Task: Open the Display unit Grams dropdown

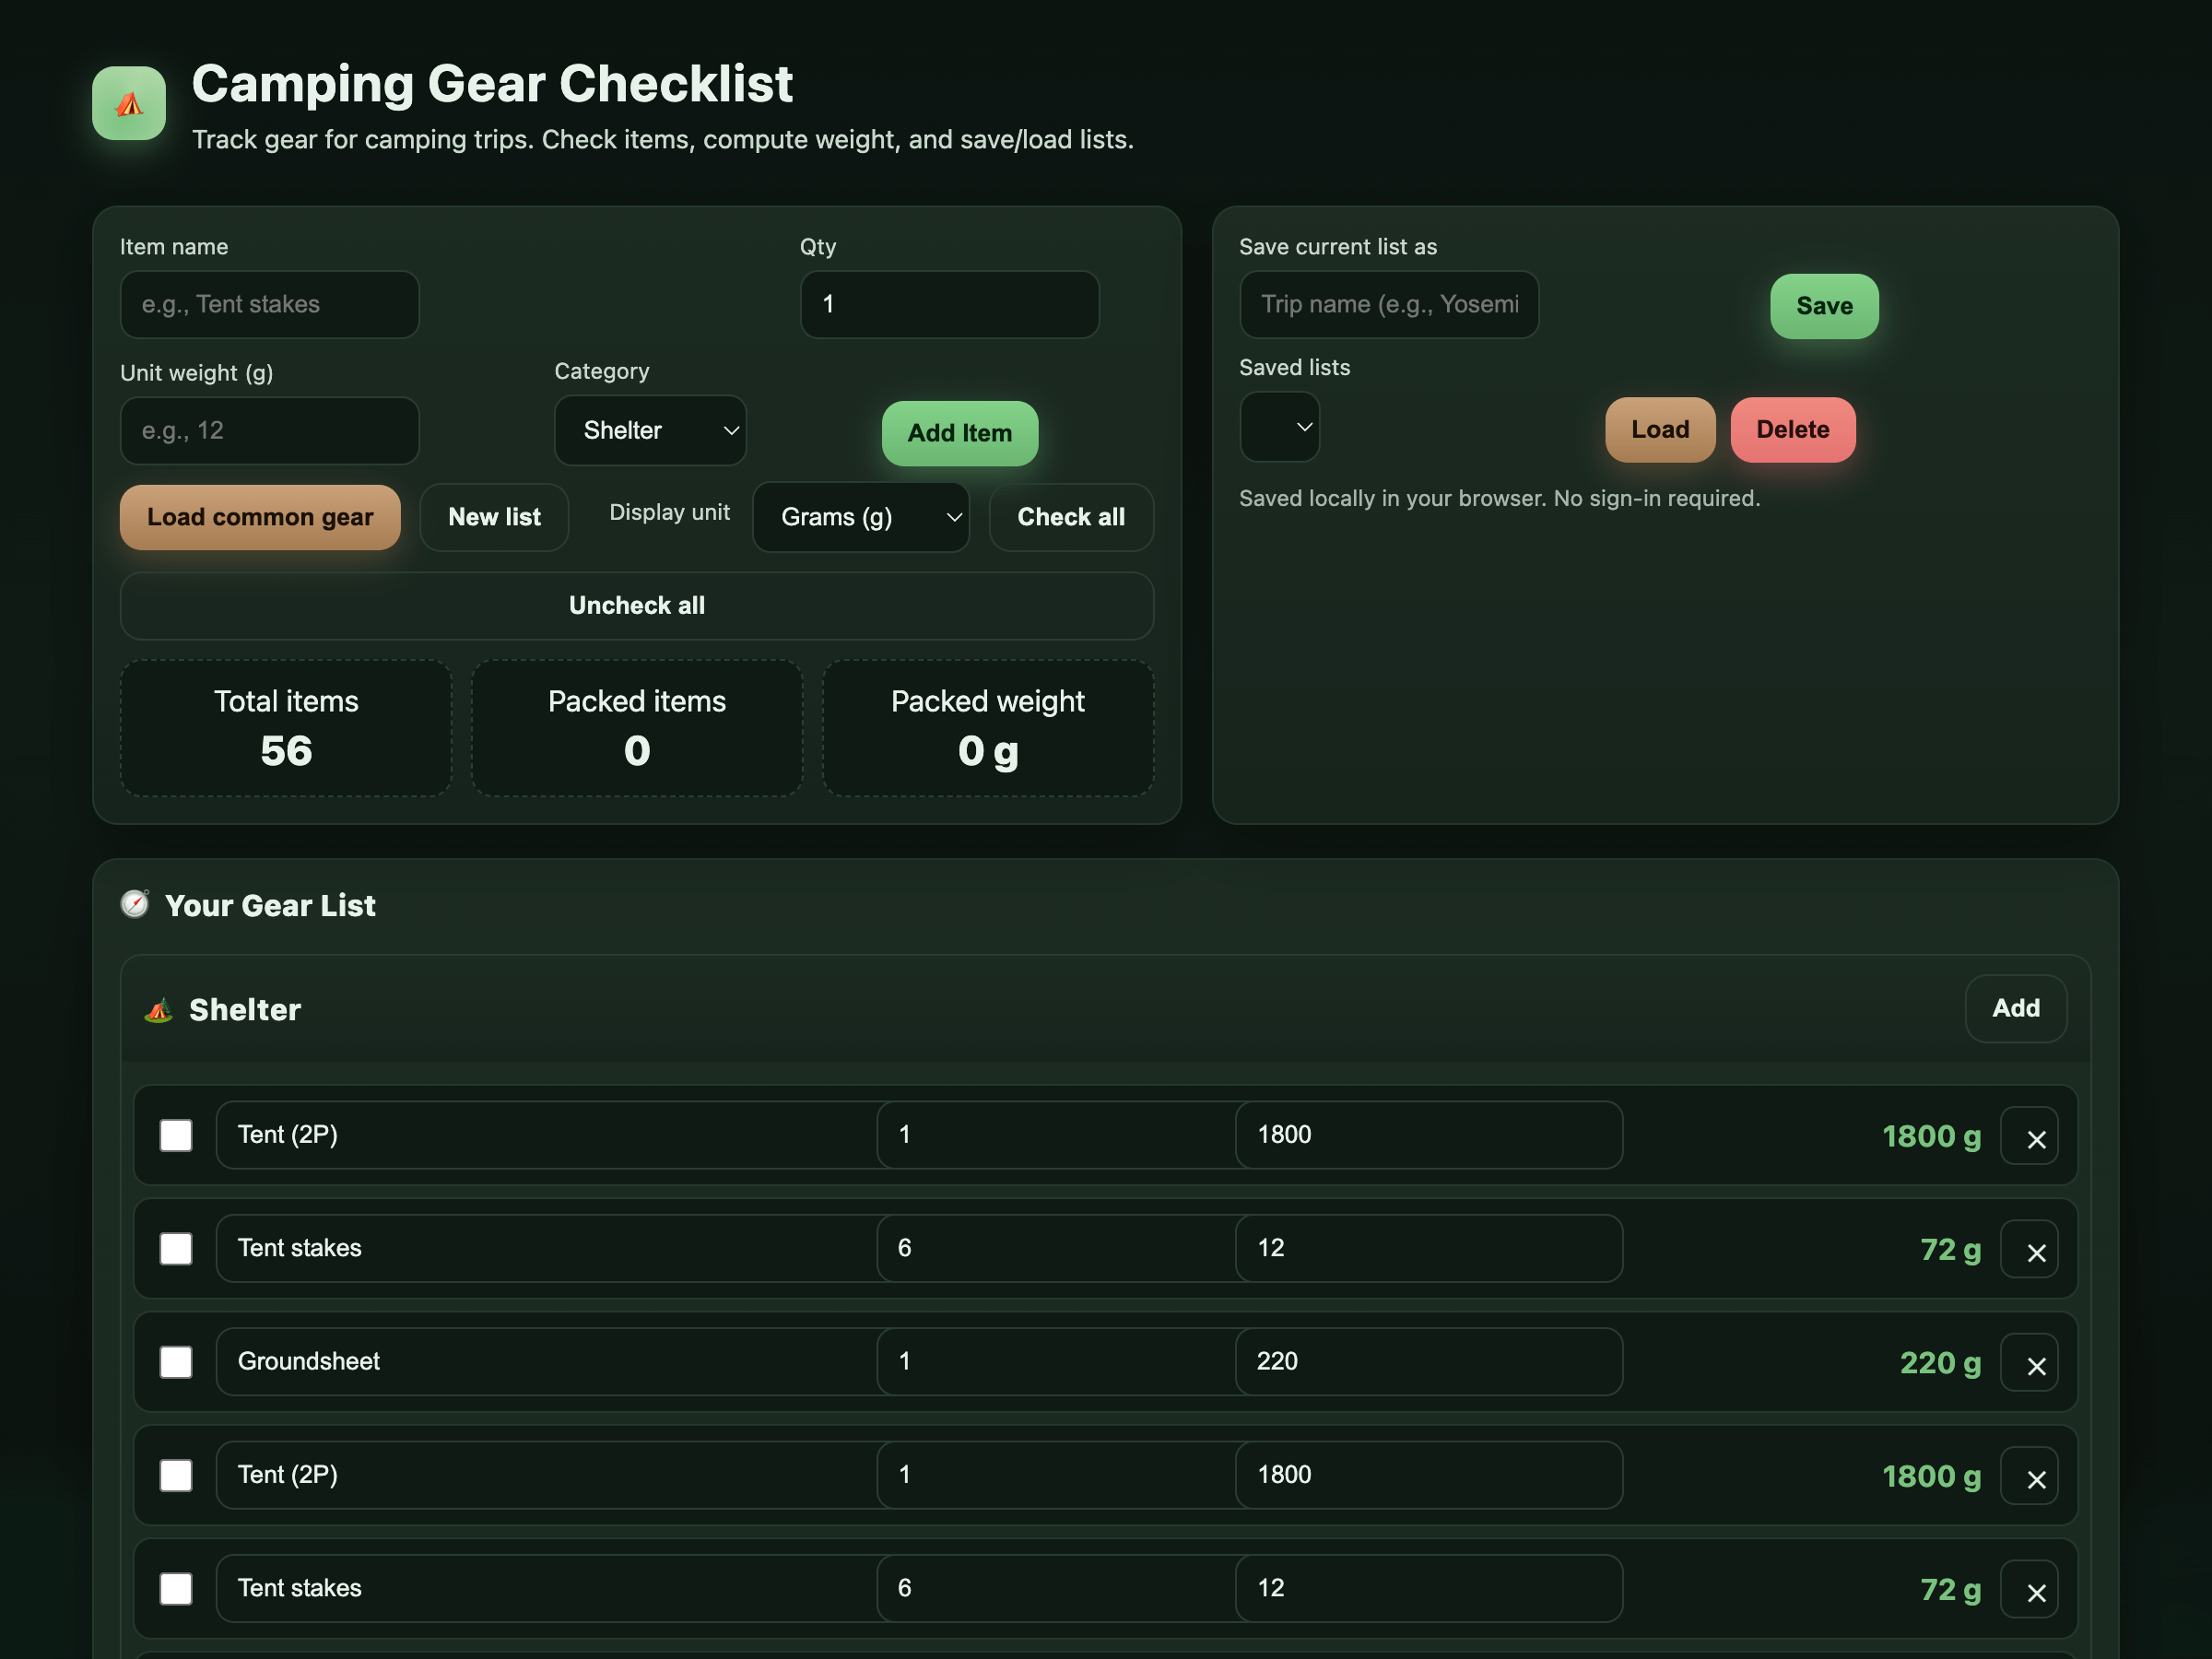Action: [860, 517]
